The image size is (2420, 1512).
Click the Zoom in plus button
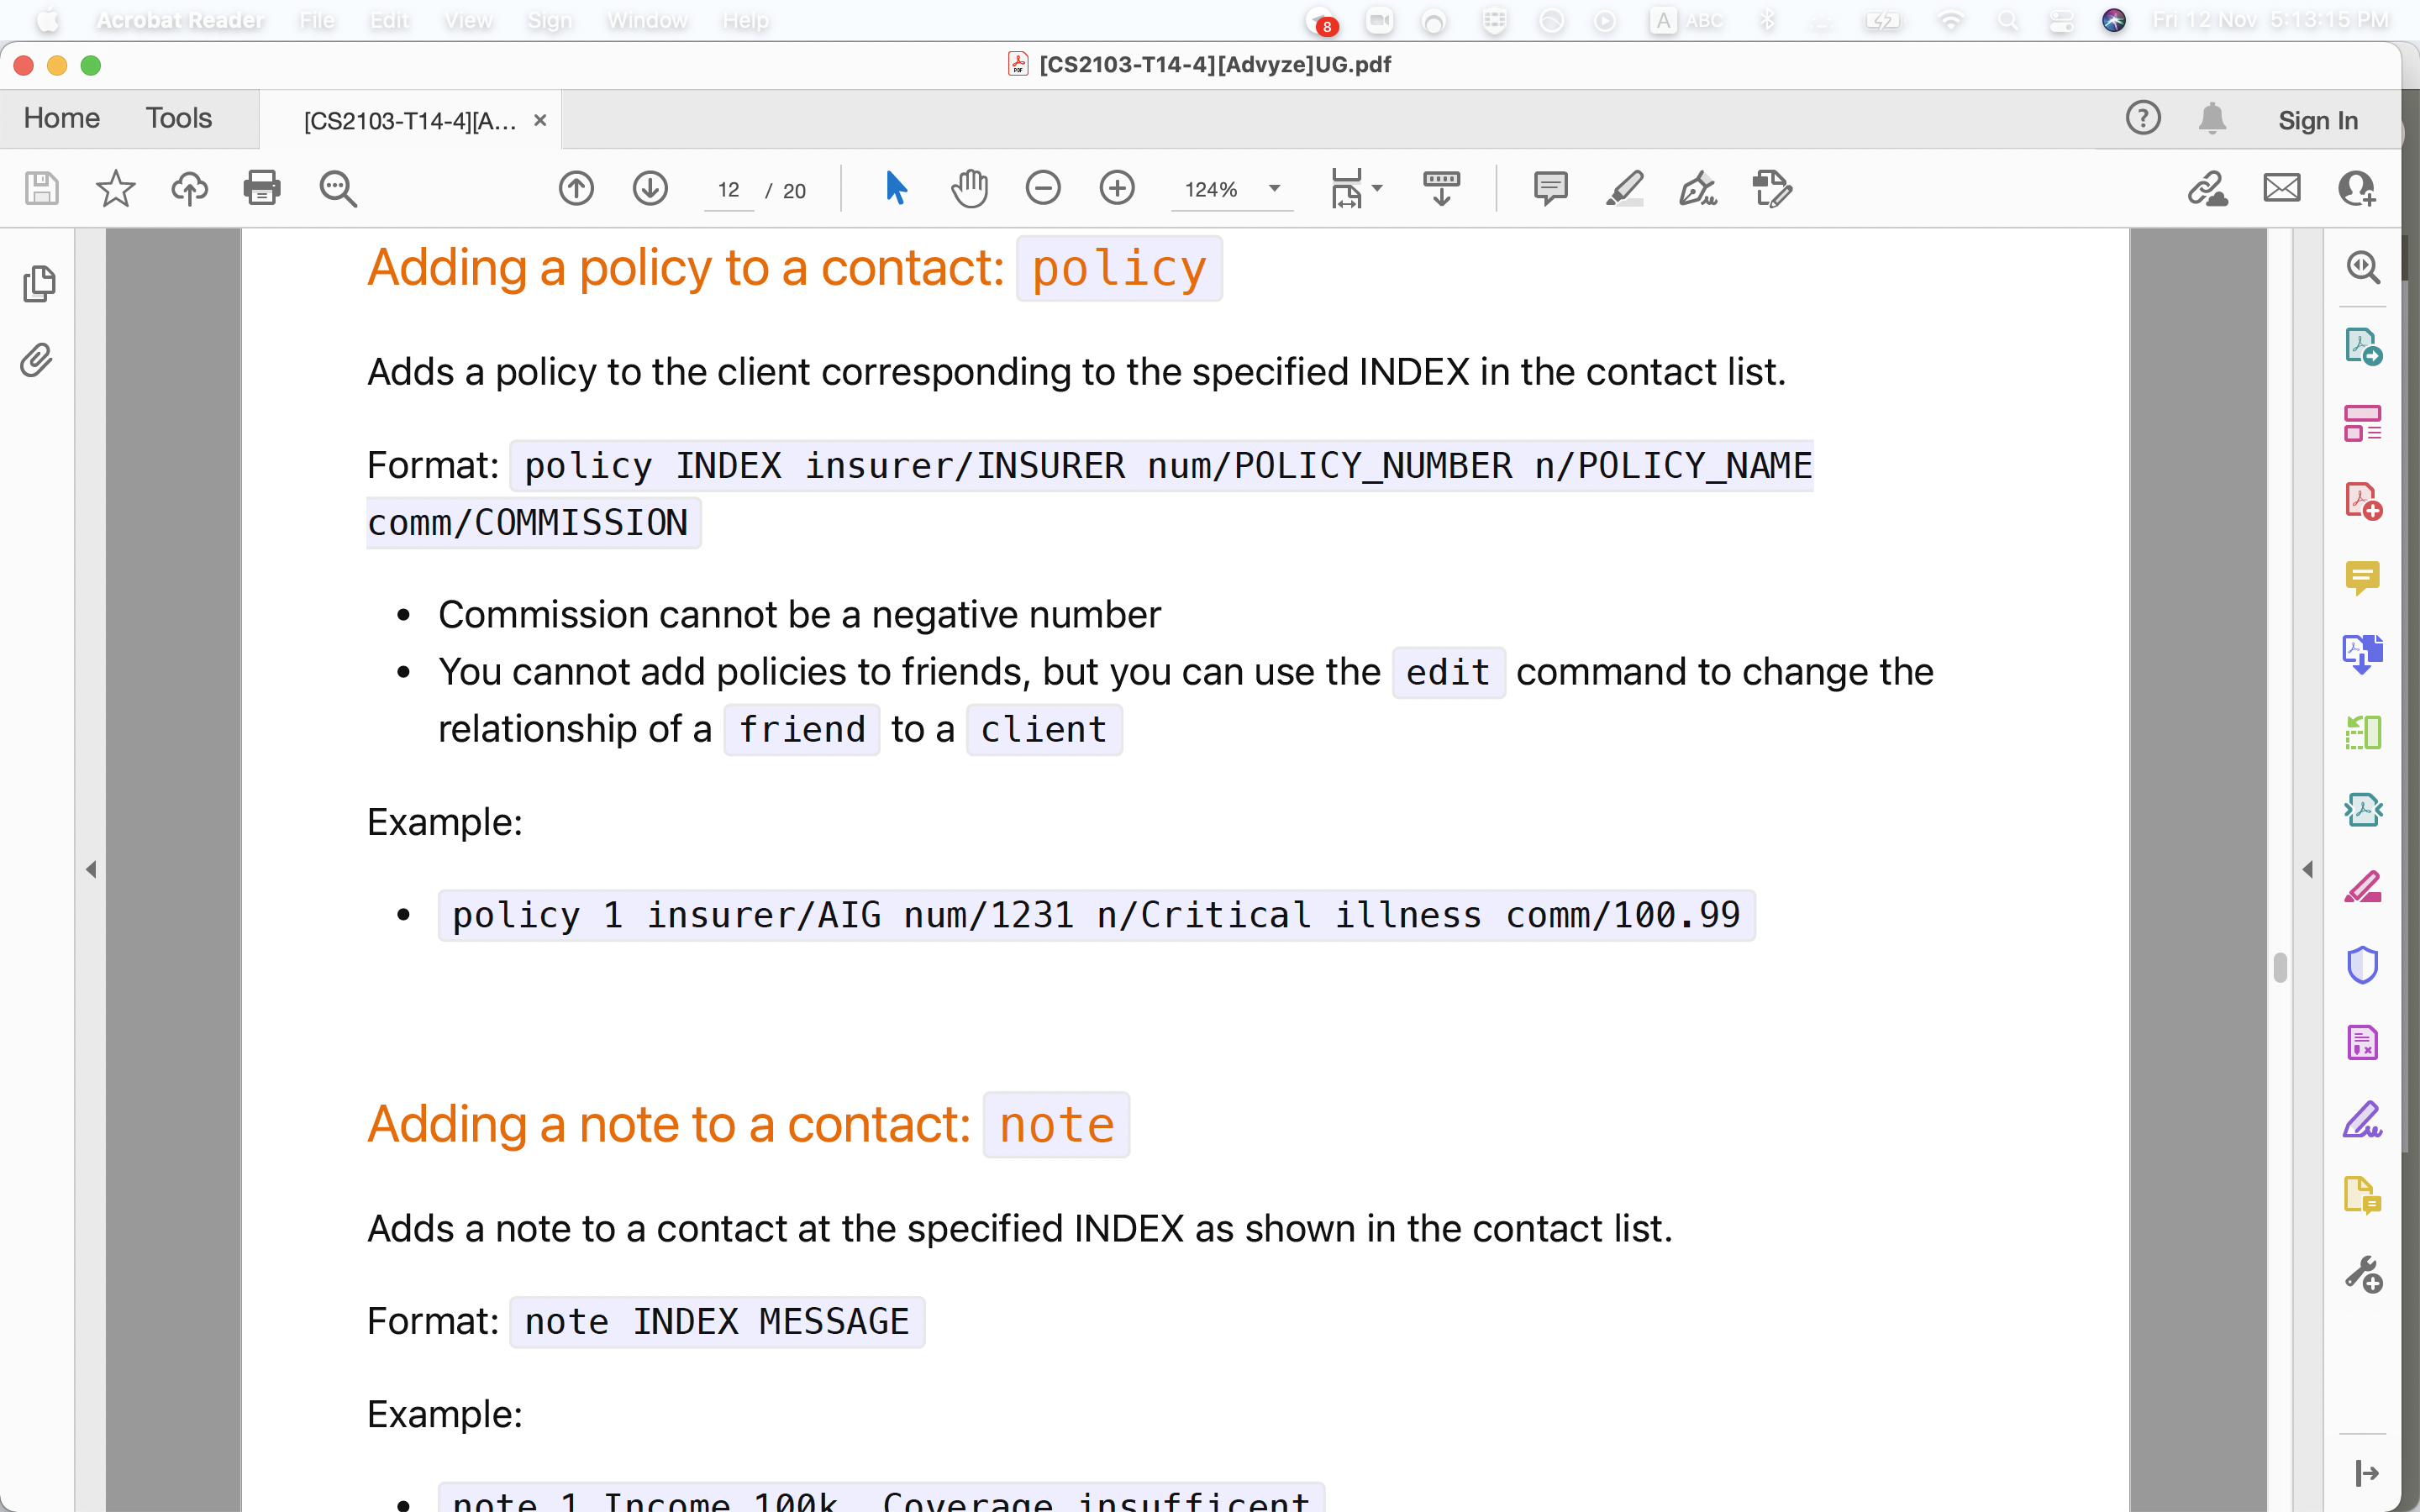coord(1117,188)
